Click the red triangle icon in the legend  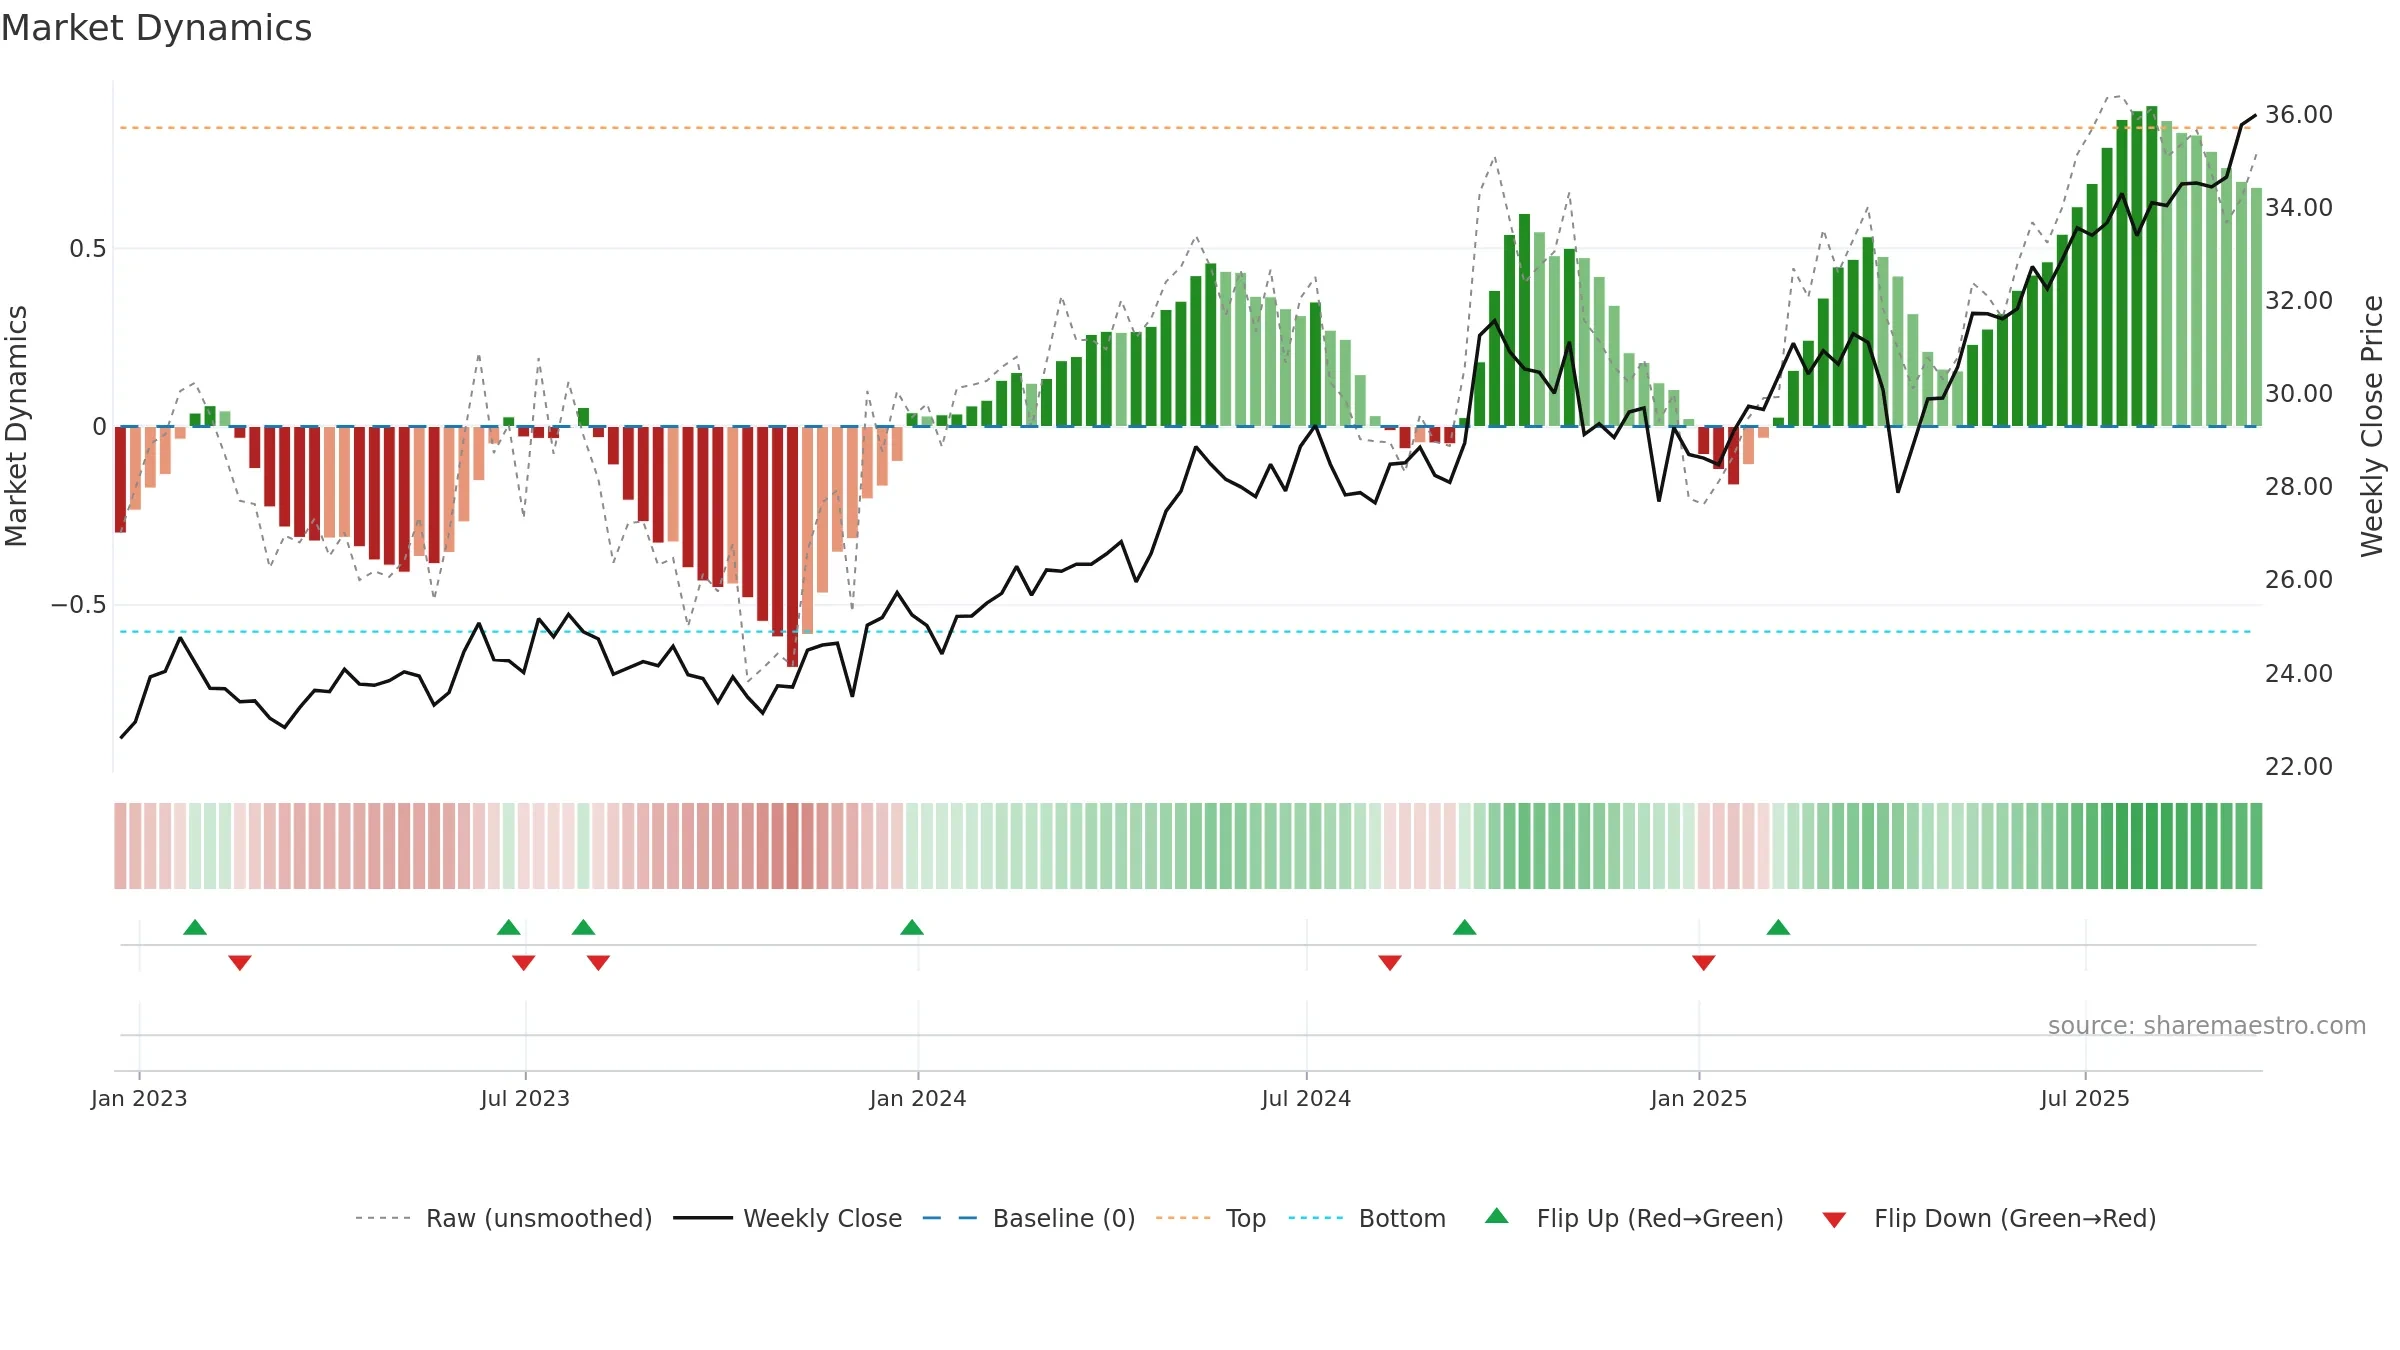[x=1834, y=1220]
